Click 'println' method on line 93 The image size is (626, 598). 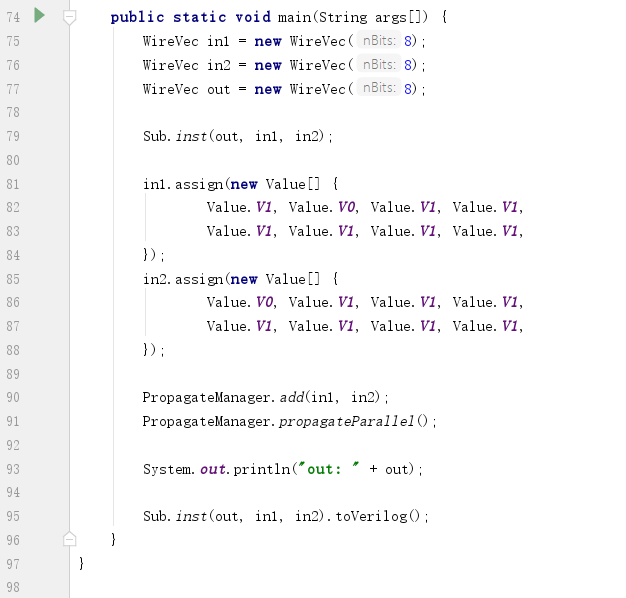tap(262, 469)
